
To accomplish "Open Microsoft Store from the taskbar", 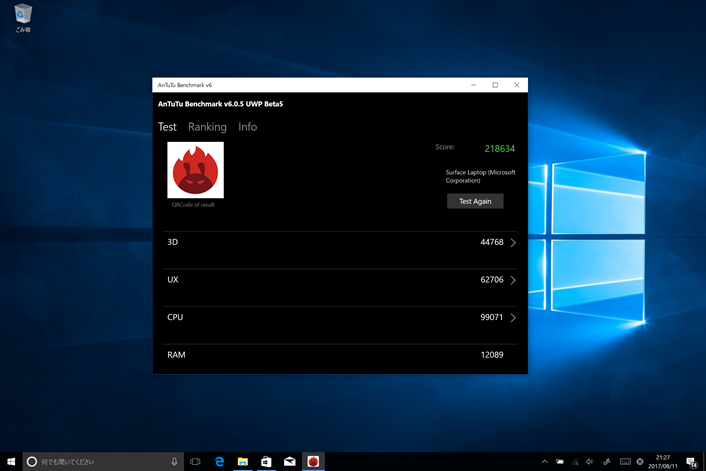I will [266, 462].
